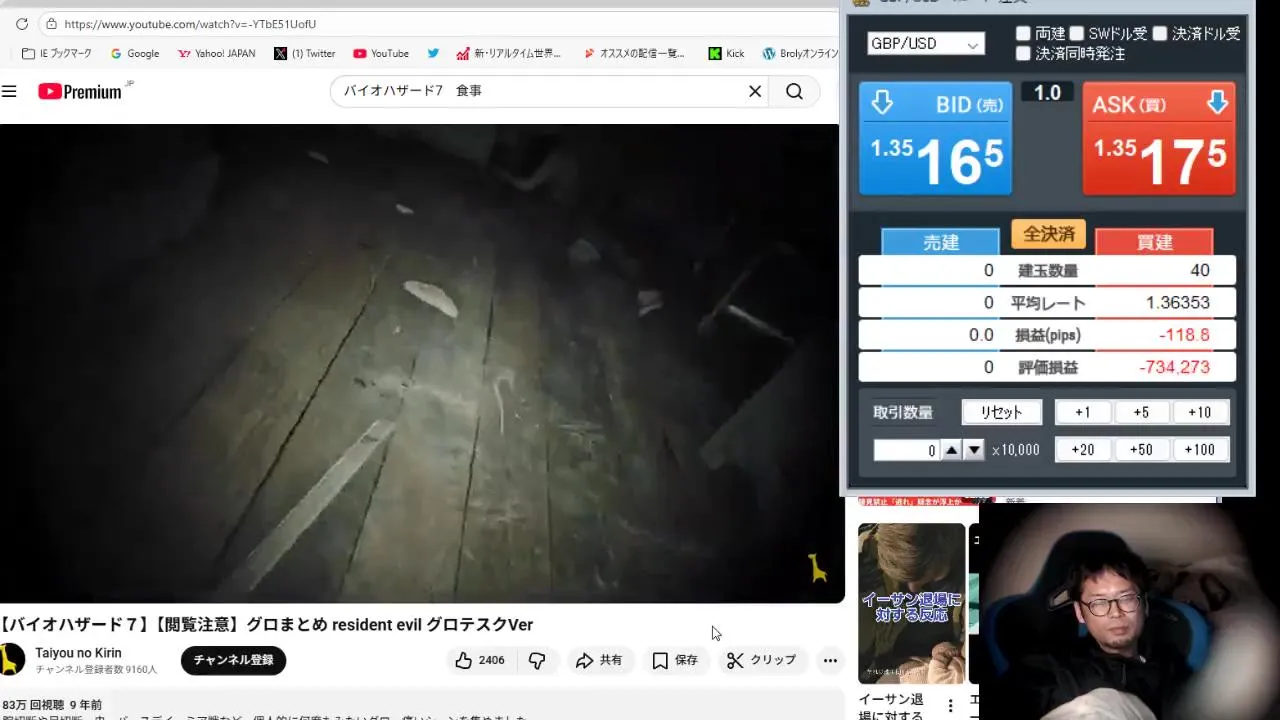Click the YouTube search magnifier button
The image size is (1280, 720).
point(794,92)
